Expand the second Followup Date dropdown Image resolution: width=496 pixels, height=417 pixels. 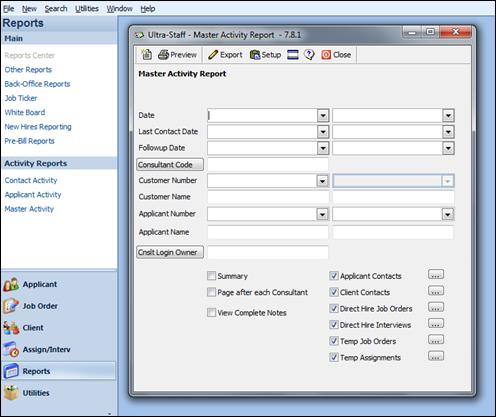[x=448, y=148]
